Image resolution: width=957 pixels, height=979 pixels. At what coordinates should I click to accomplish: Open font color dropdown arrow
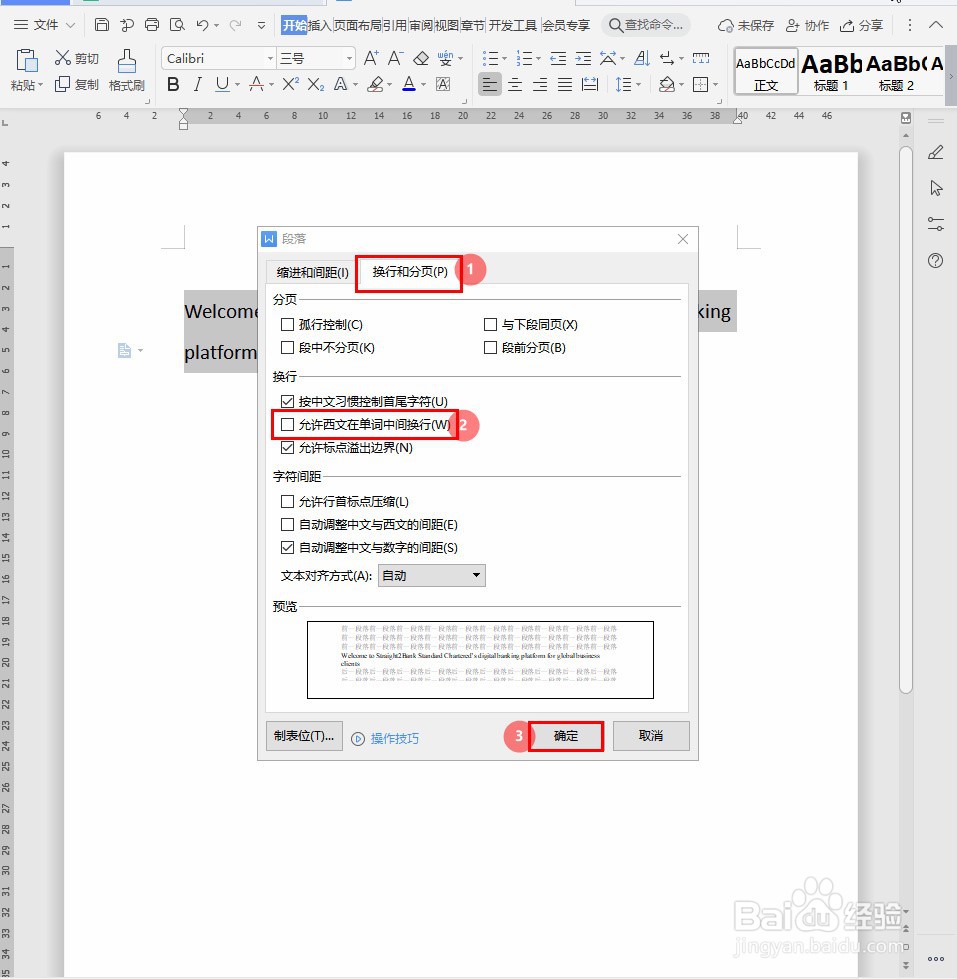tap(423, 85)
